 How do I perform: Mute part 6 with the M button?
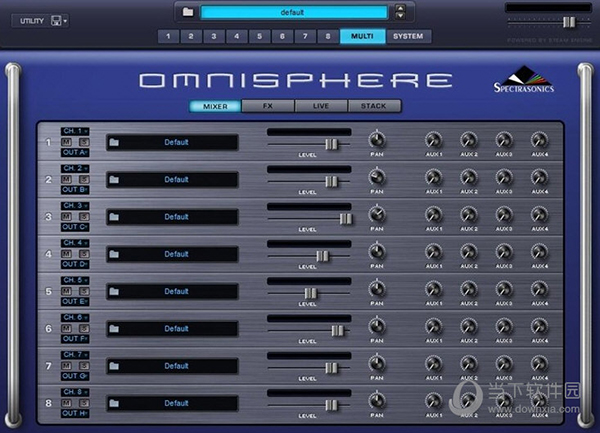pos(67,329)
